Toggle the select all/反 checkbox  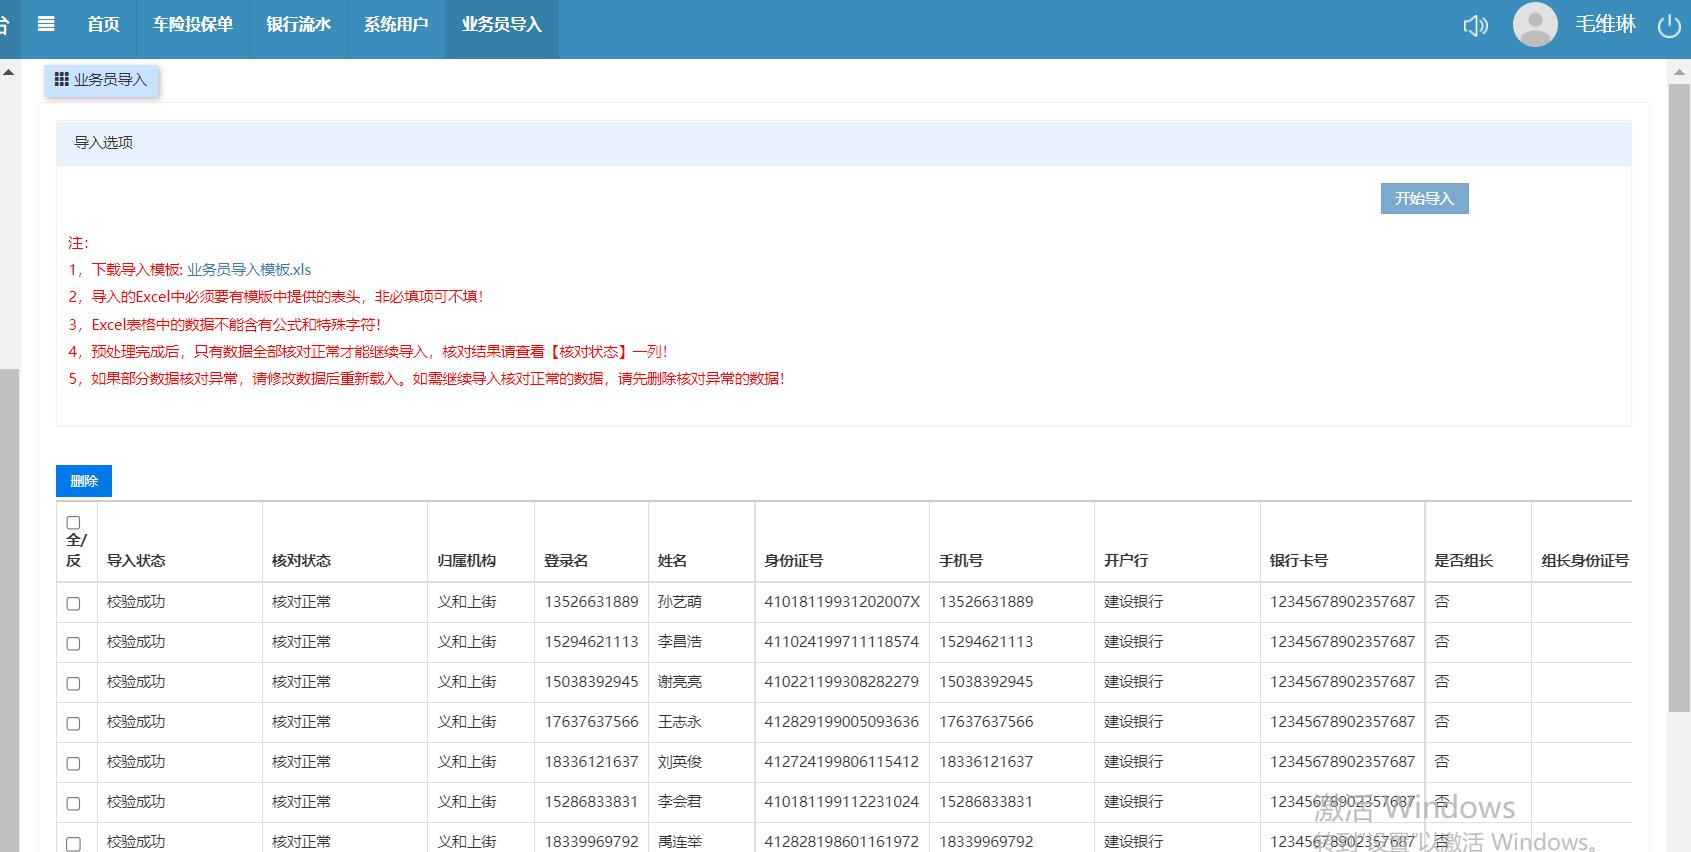pos(73,523)
